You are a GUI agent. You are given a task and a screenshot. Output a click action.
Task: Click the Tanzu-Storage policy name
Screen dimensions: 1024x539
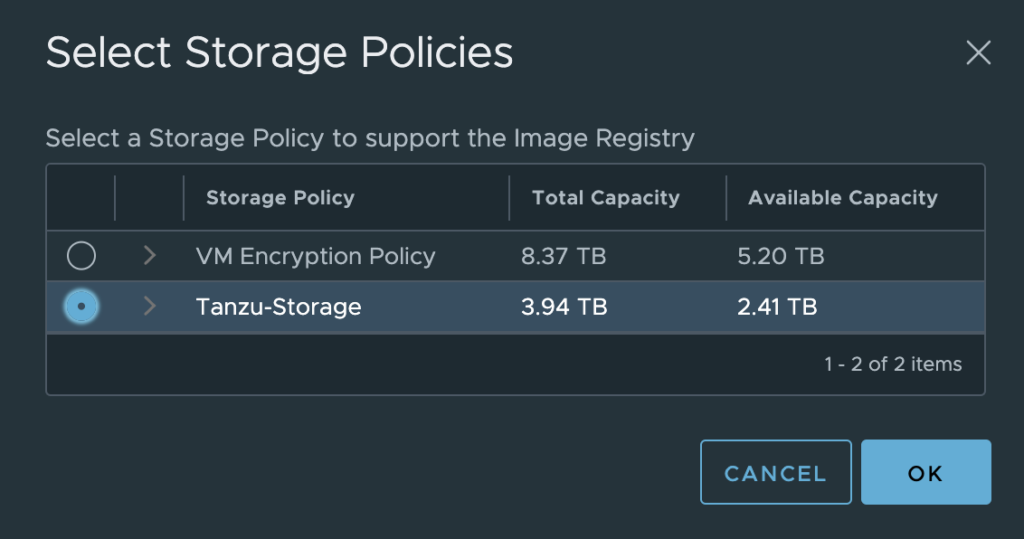(x=278, y=307)
